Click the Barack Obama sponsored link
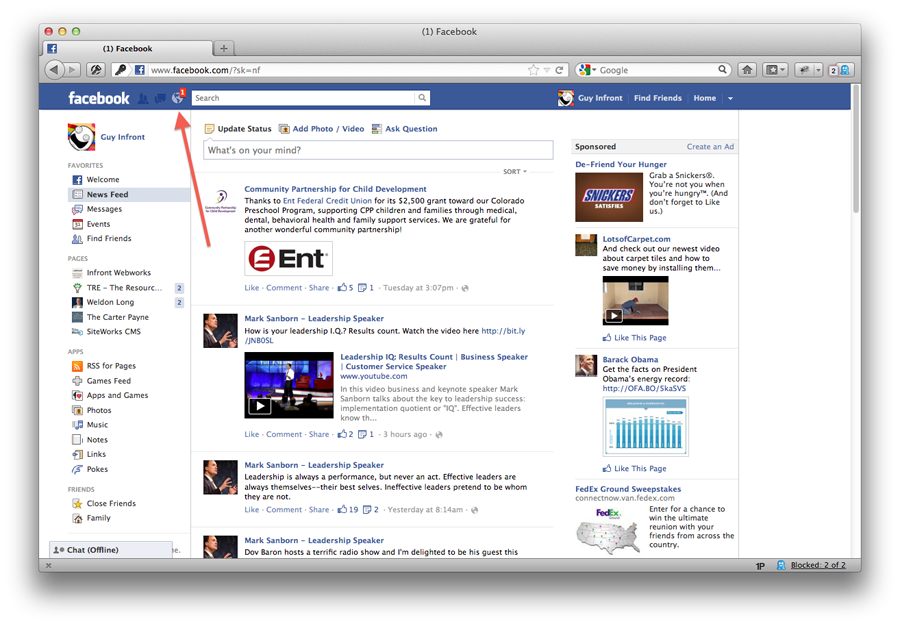This screenshot has height=626, width=900. (x=630, y=360)
